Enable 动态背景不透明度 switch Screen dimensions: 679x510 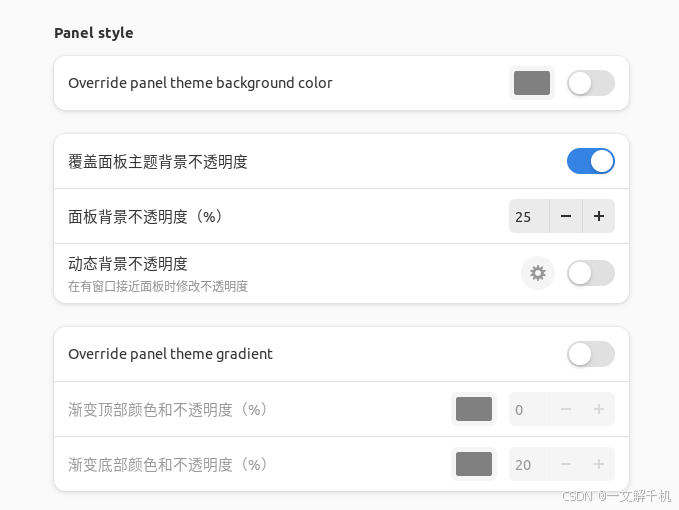click(590, 273)
